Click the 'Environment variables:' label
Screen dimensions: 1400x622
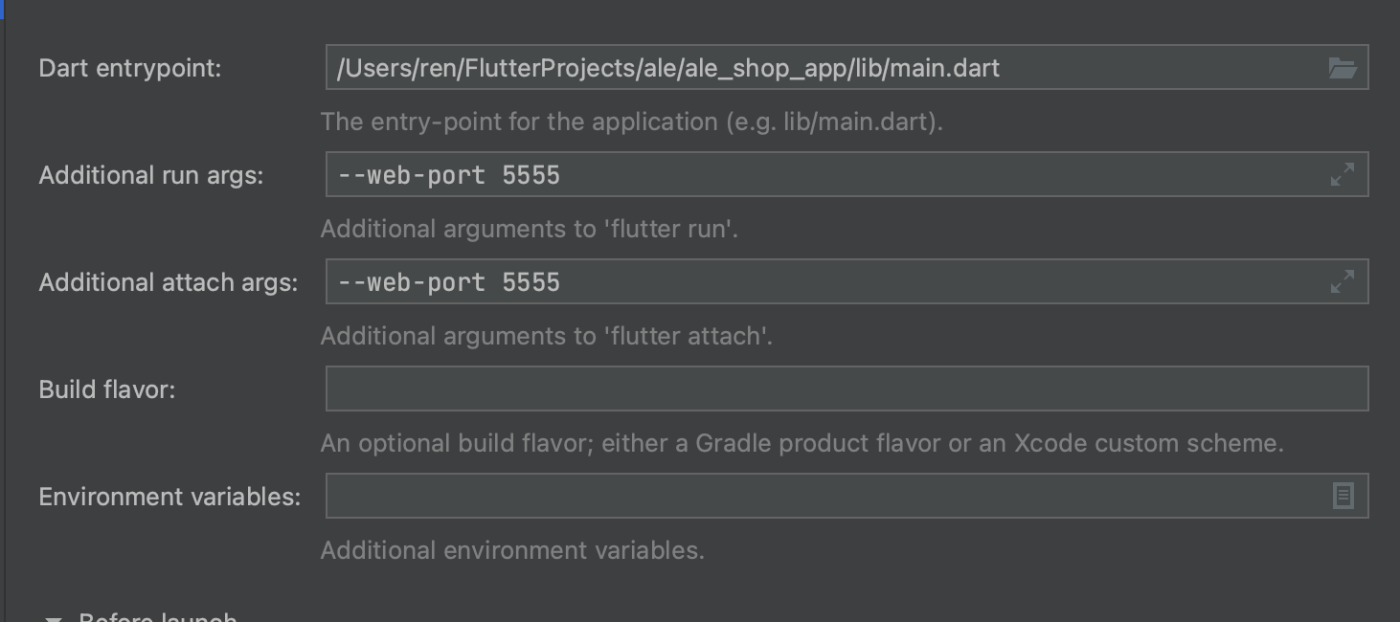coord(170,497)
